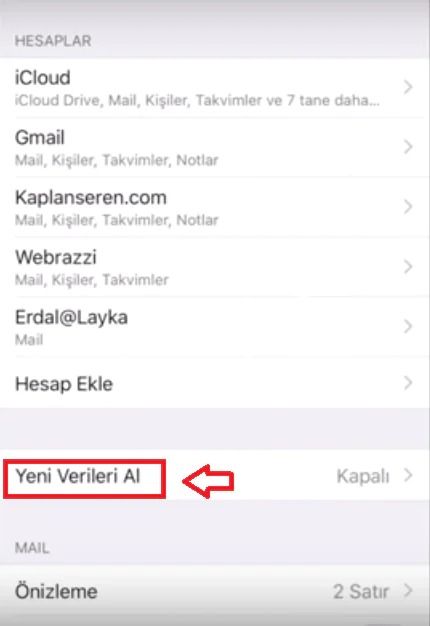
Task: Open the Önizleme preview setting
Action: pyautogui.click(x=215, y=591)
